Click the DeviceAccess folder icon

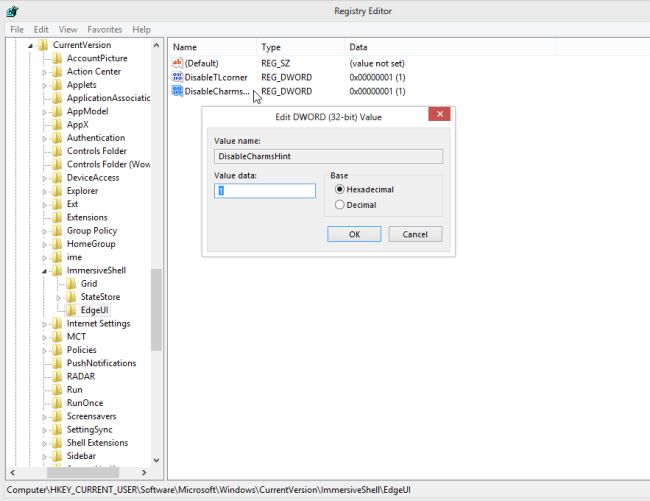[57, 177]
